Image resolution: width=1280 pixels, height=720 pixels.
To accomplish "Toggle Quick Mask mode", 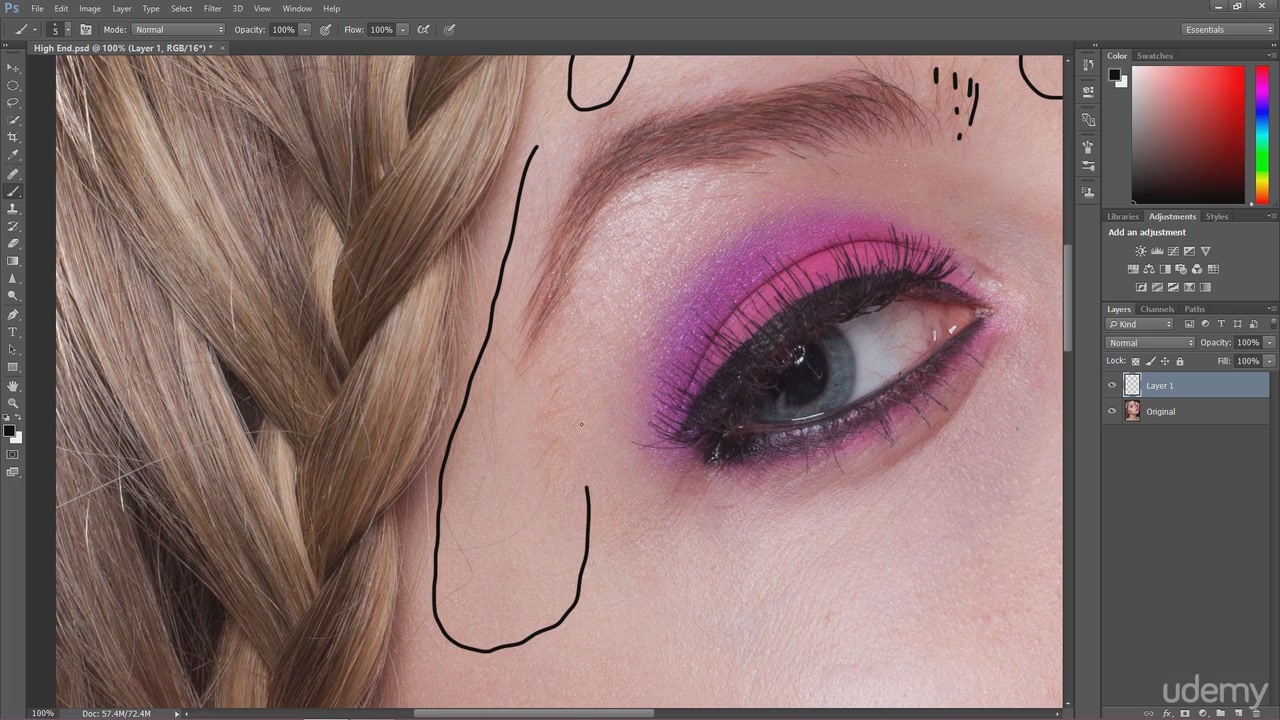I will 13,454.
